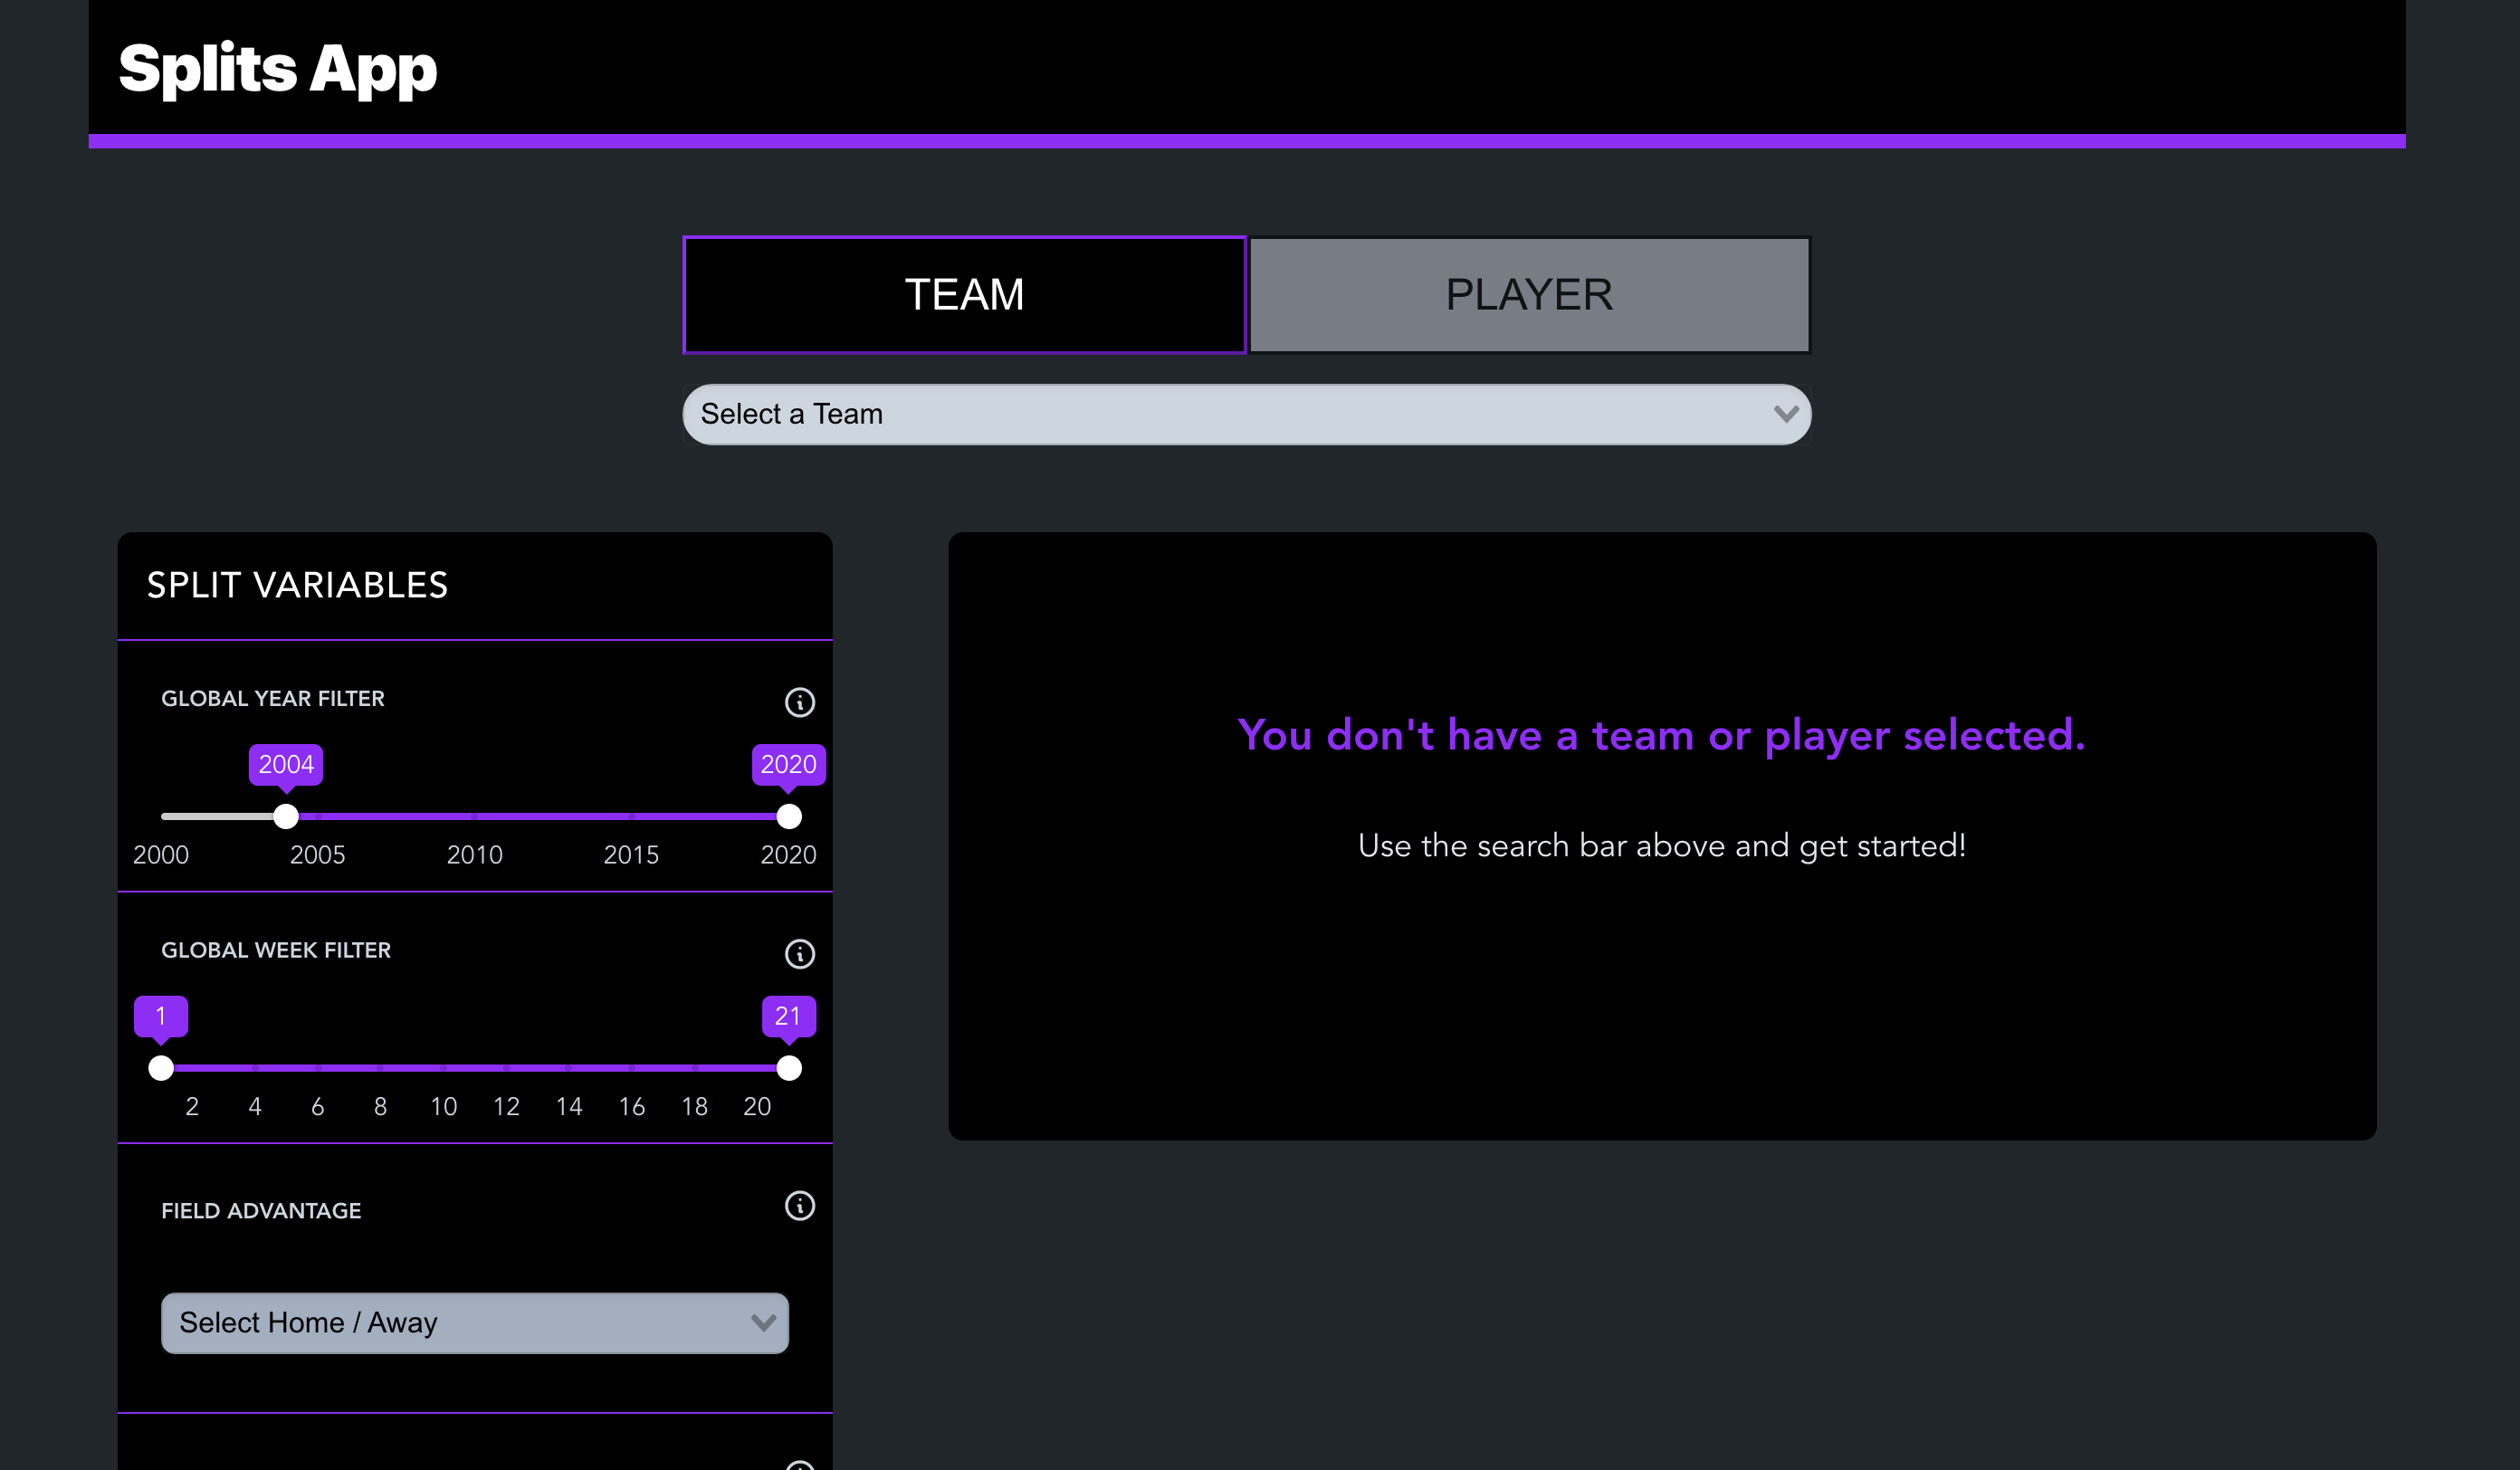Click the 2000 mark on year slider
This screenshot has height=1470, width=2520.
[x=161, y=855]
